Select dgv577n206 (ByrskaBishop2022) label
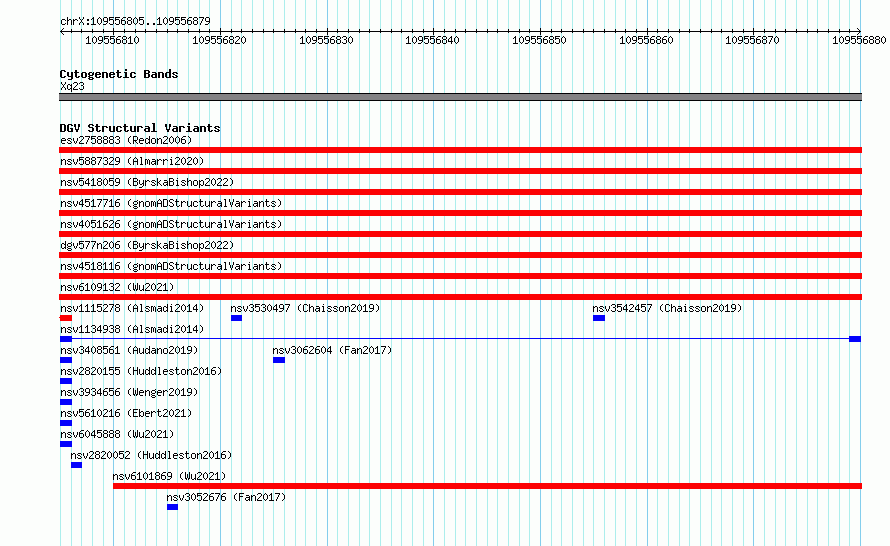 (147, 245)
